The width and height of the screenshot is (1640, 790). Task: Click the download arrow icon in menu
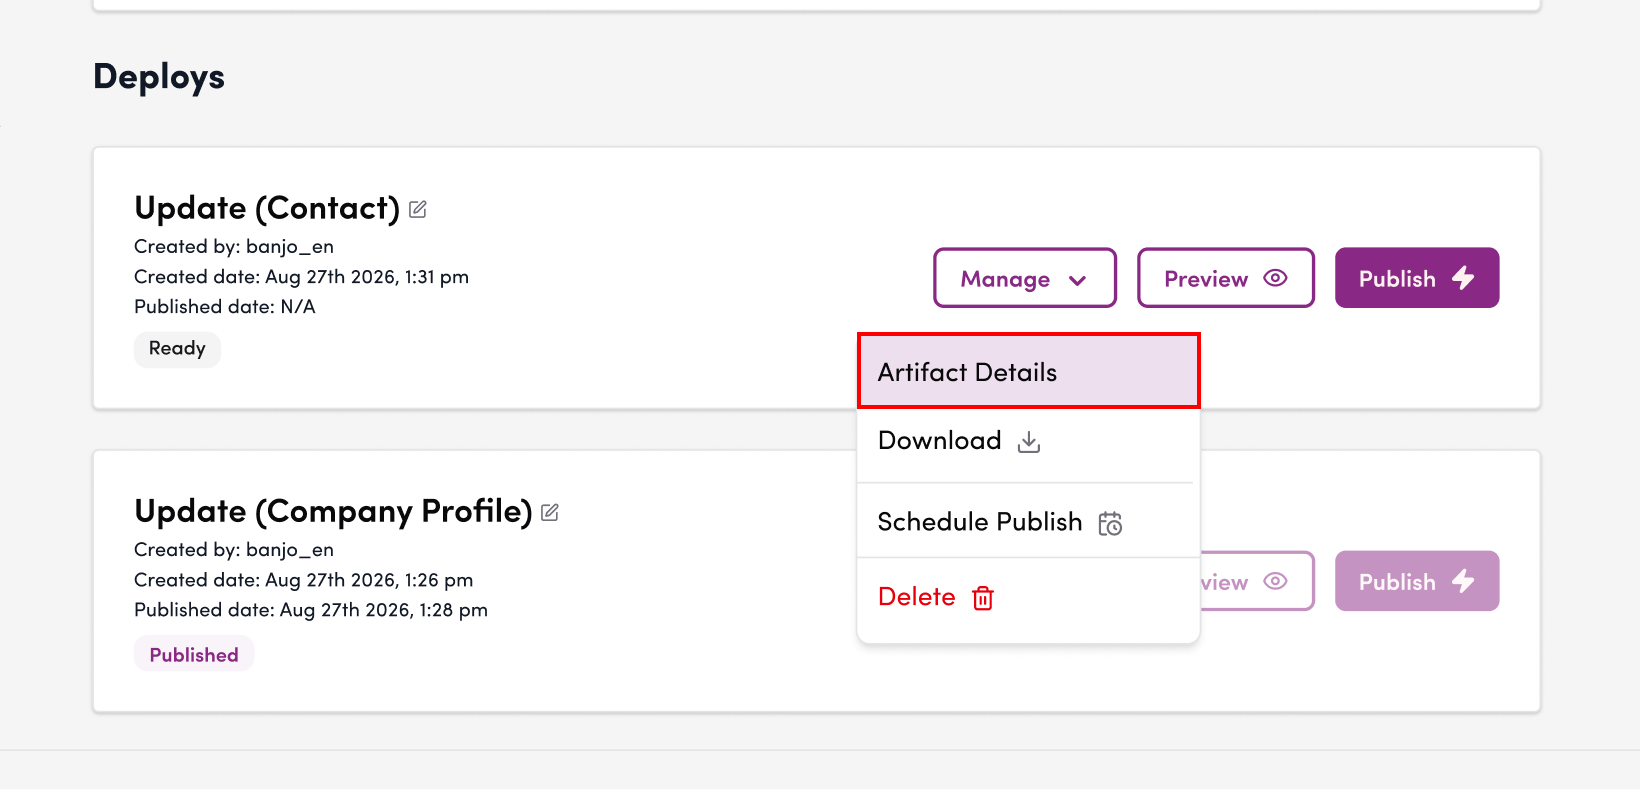1029,442
